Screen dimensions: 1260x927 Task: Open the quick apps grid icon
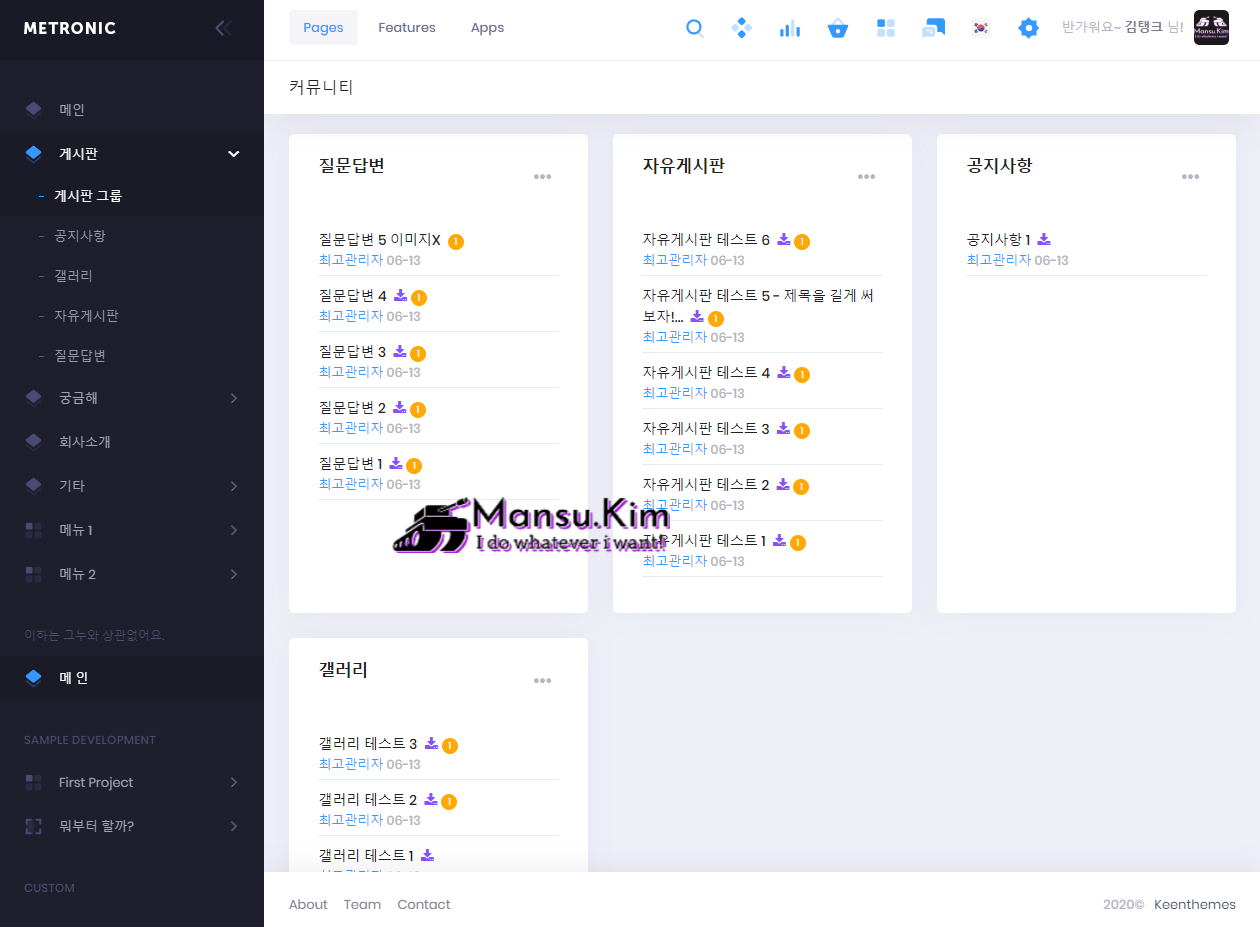point(886,28)
